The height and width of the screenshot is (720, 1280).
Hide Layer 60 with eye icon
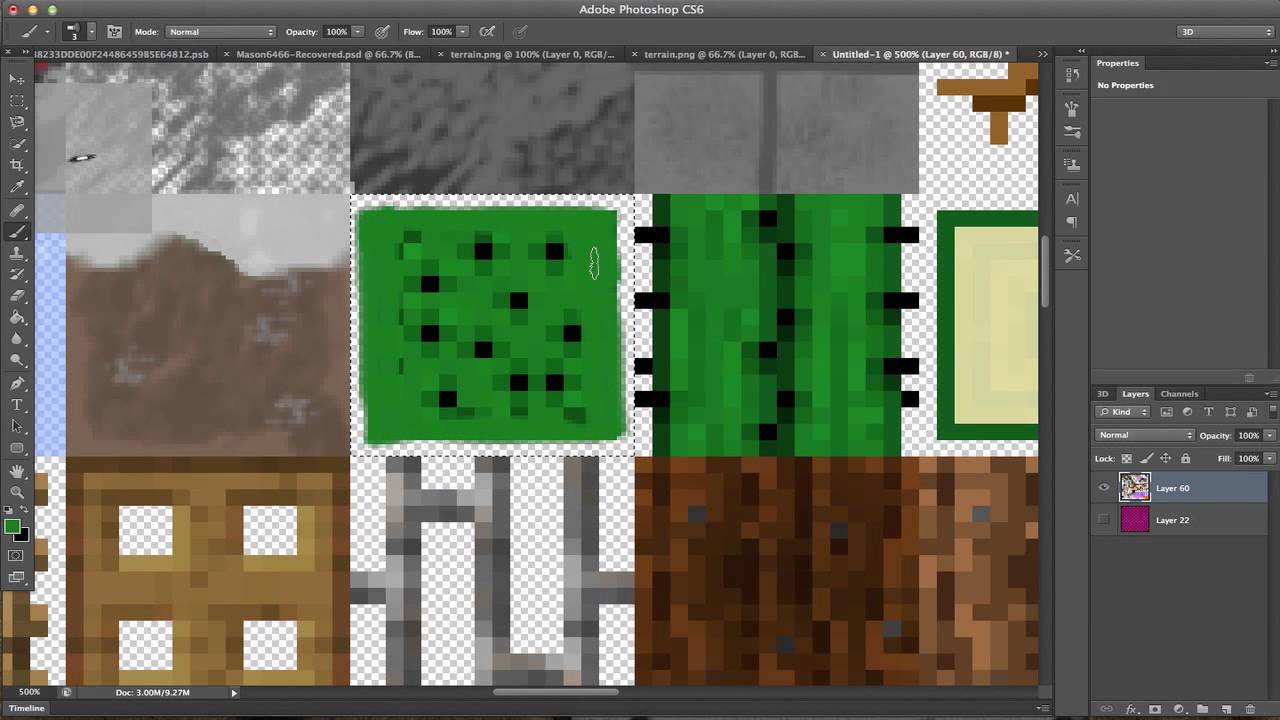tap(1104, 488)
